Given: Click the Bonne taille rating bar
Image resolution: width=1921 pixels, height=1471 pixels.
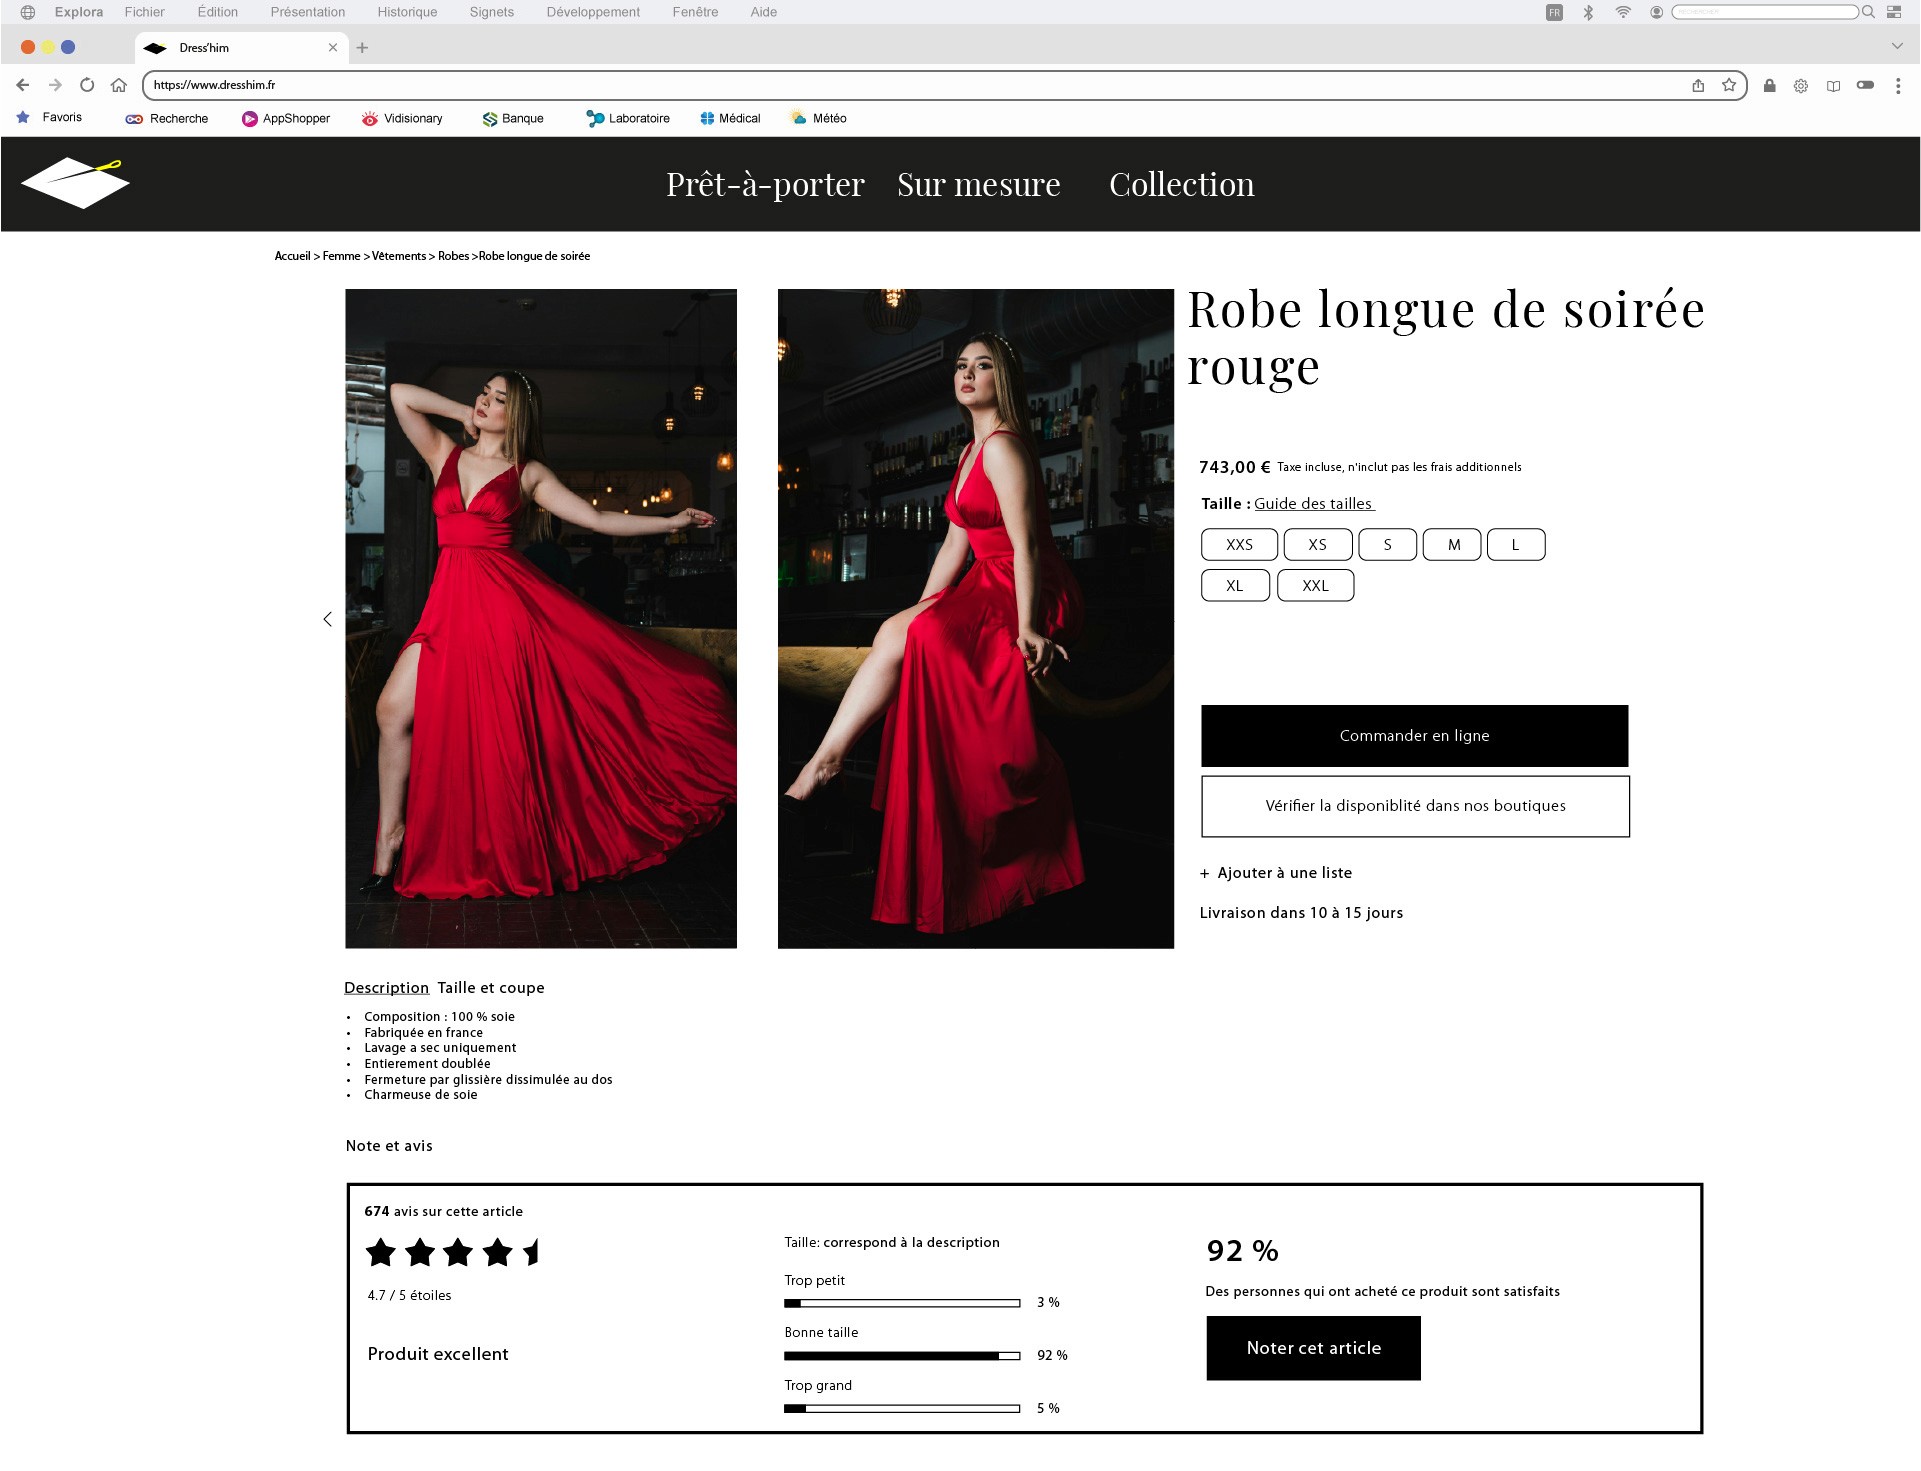Looking at the screenshot, I should tap(901, 1356).
